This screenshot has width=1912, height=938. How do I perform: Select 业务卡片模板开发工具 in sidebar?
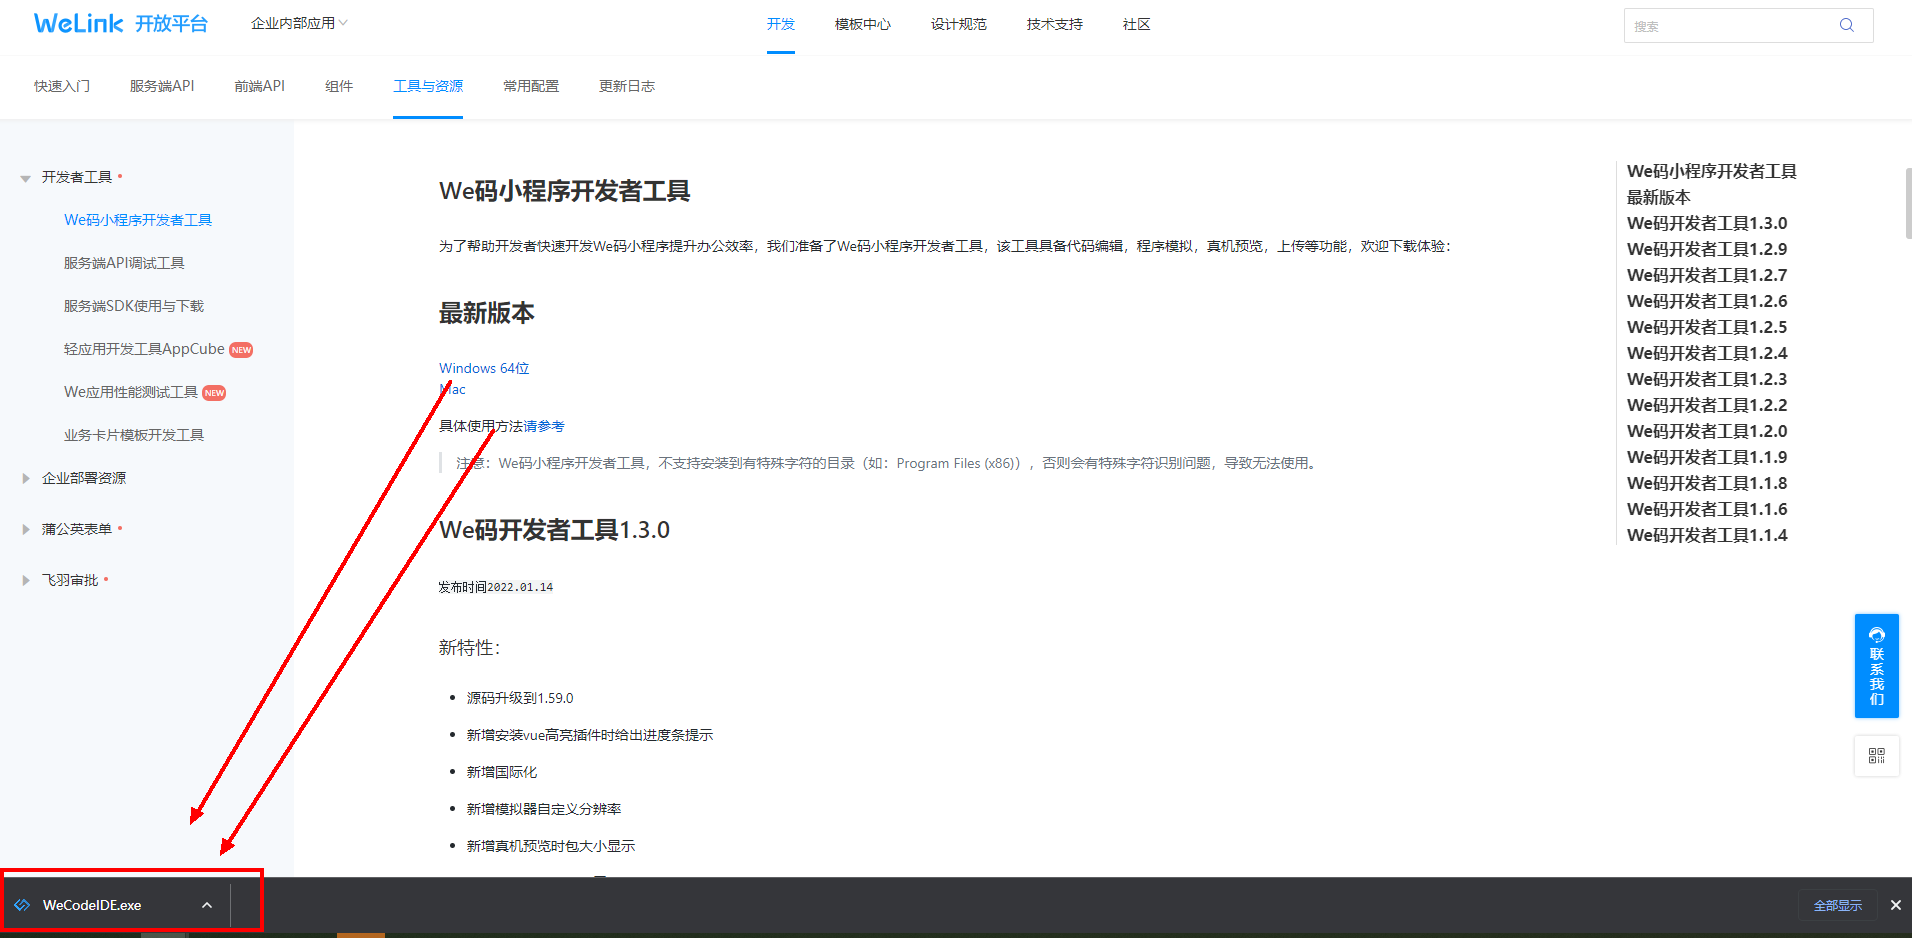(134, 435)
